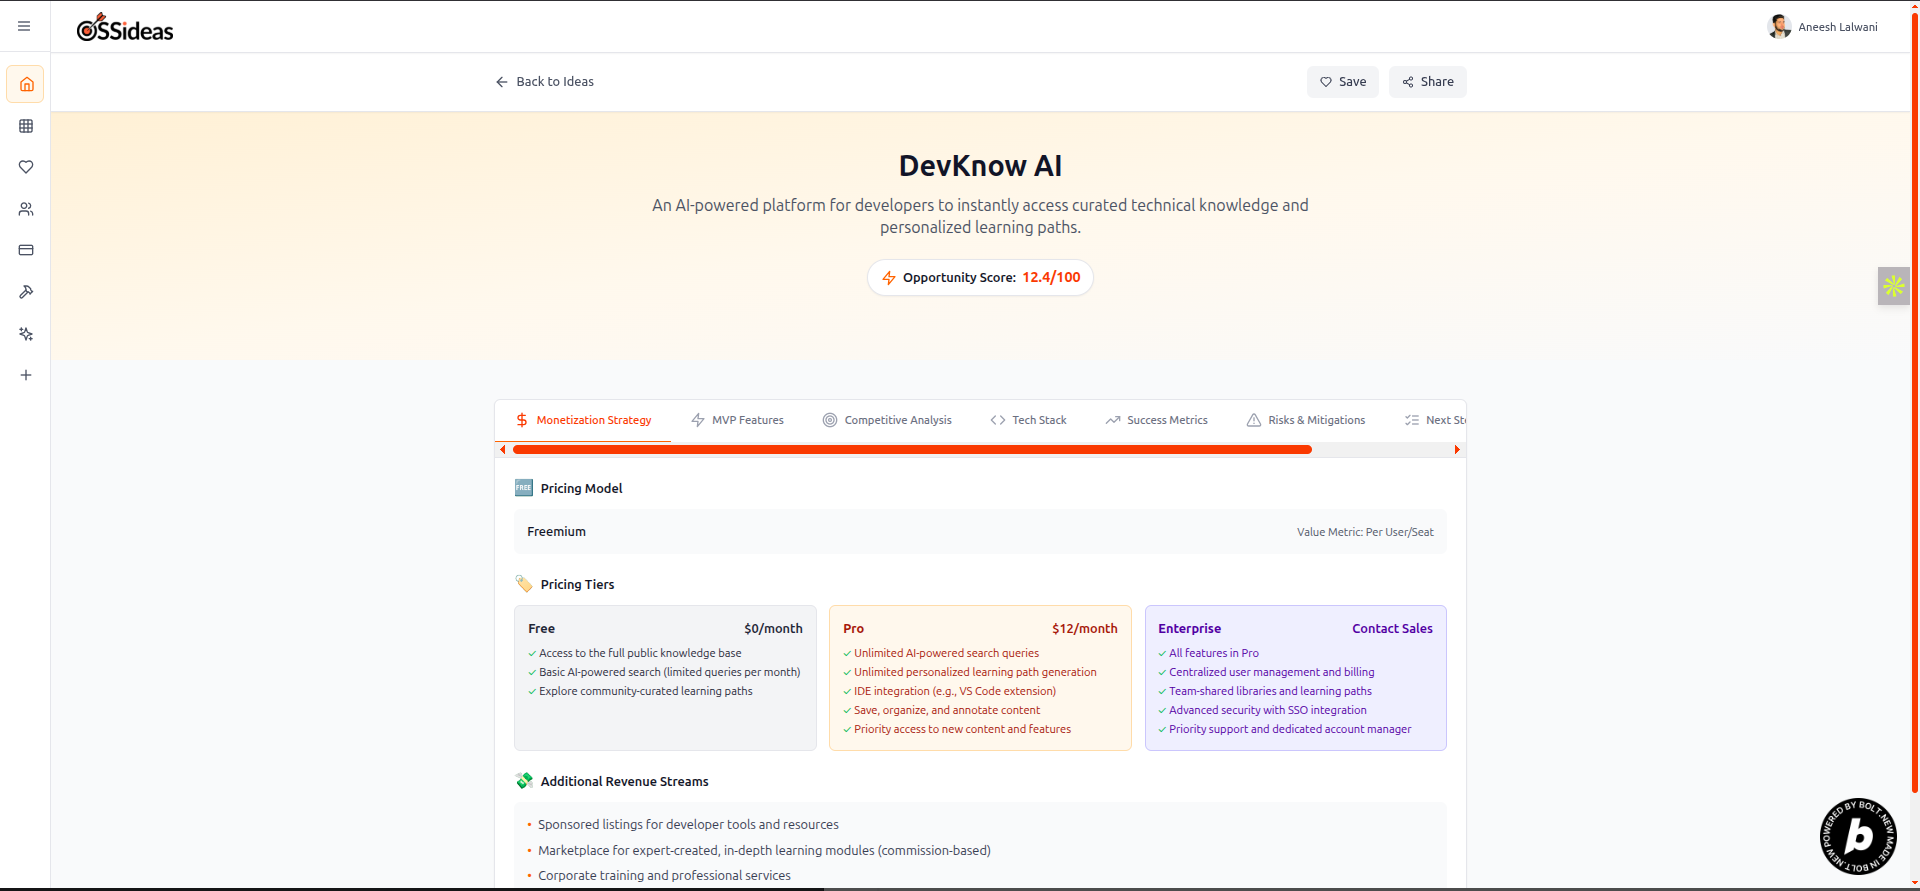Open the Risks & Mitigations tab

coord(1305,420)
